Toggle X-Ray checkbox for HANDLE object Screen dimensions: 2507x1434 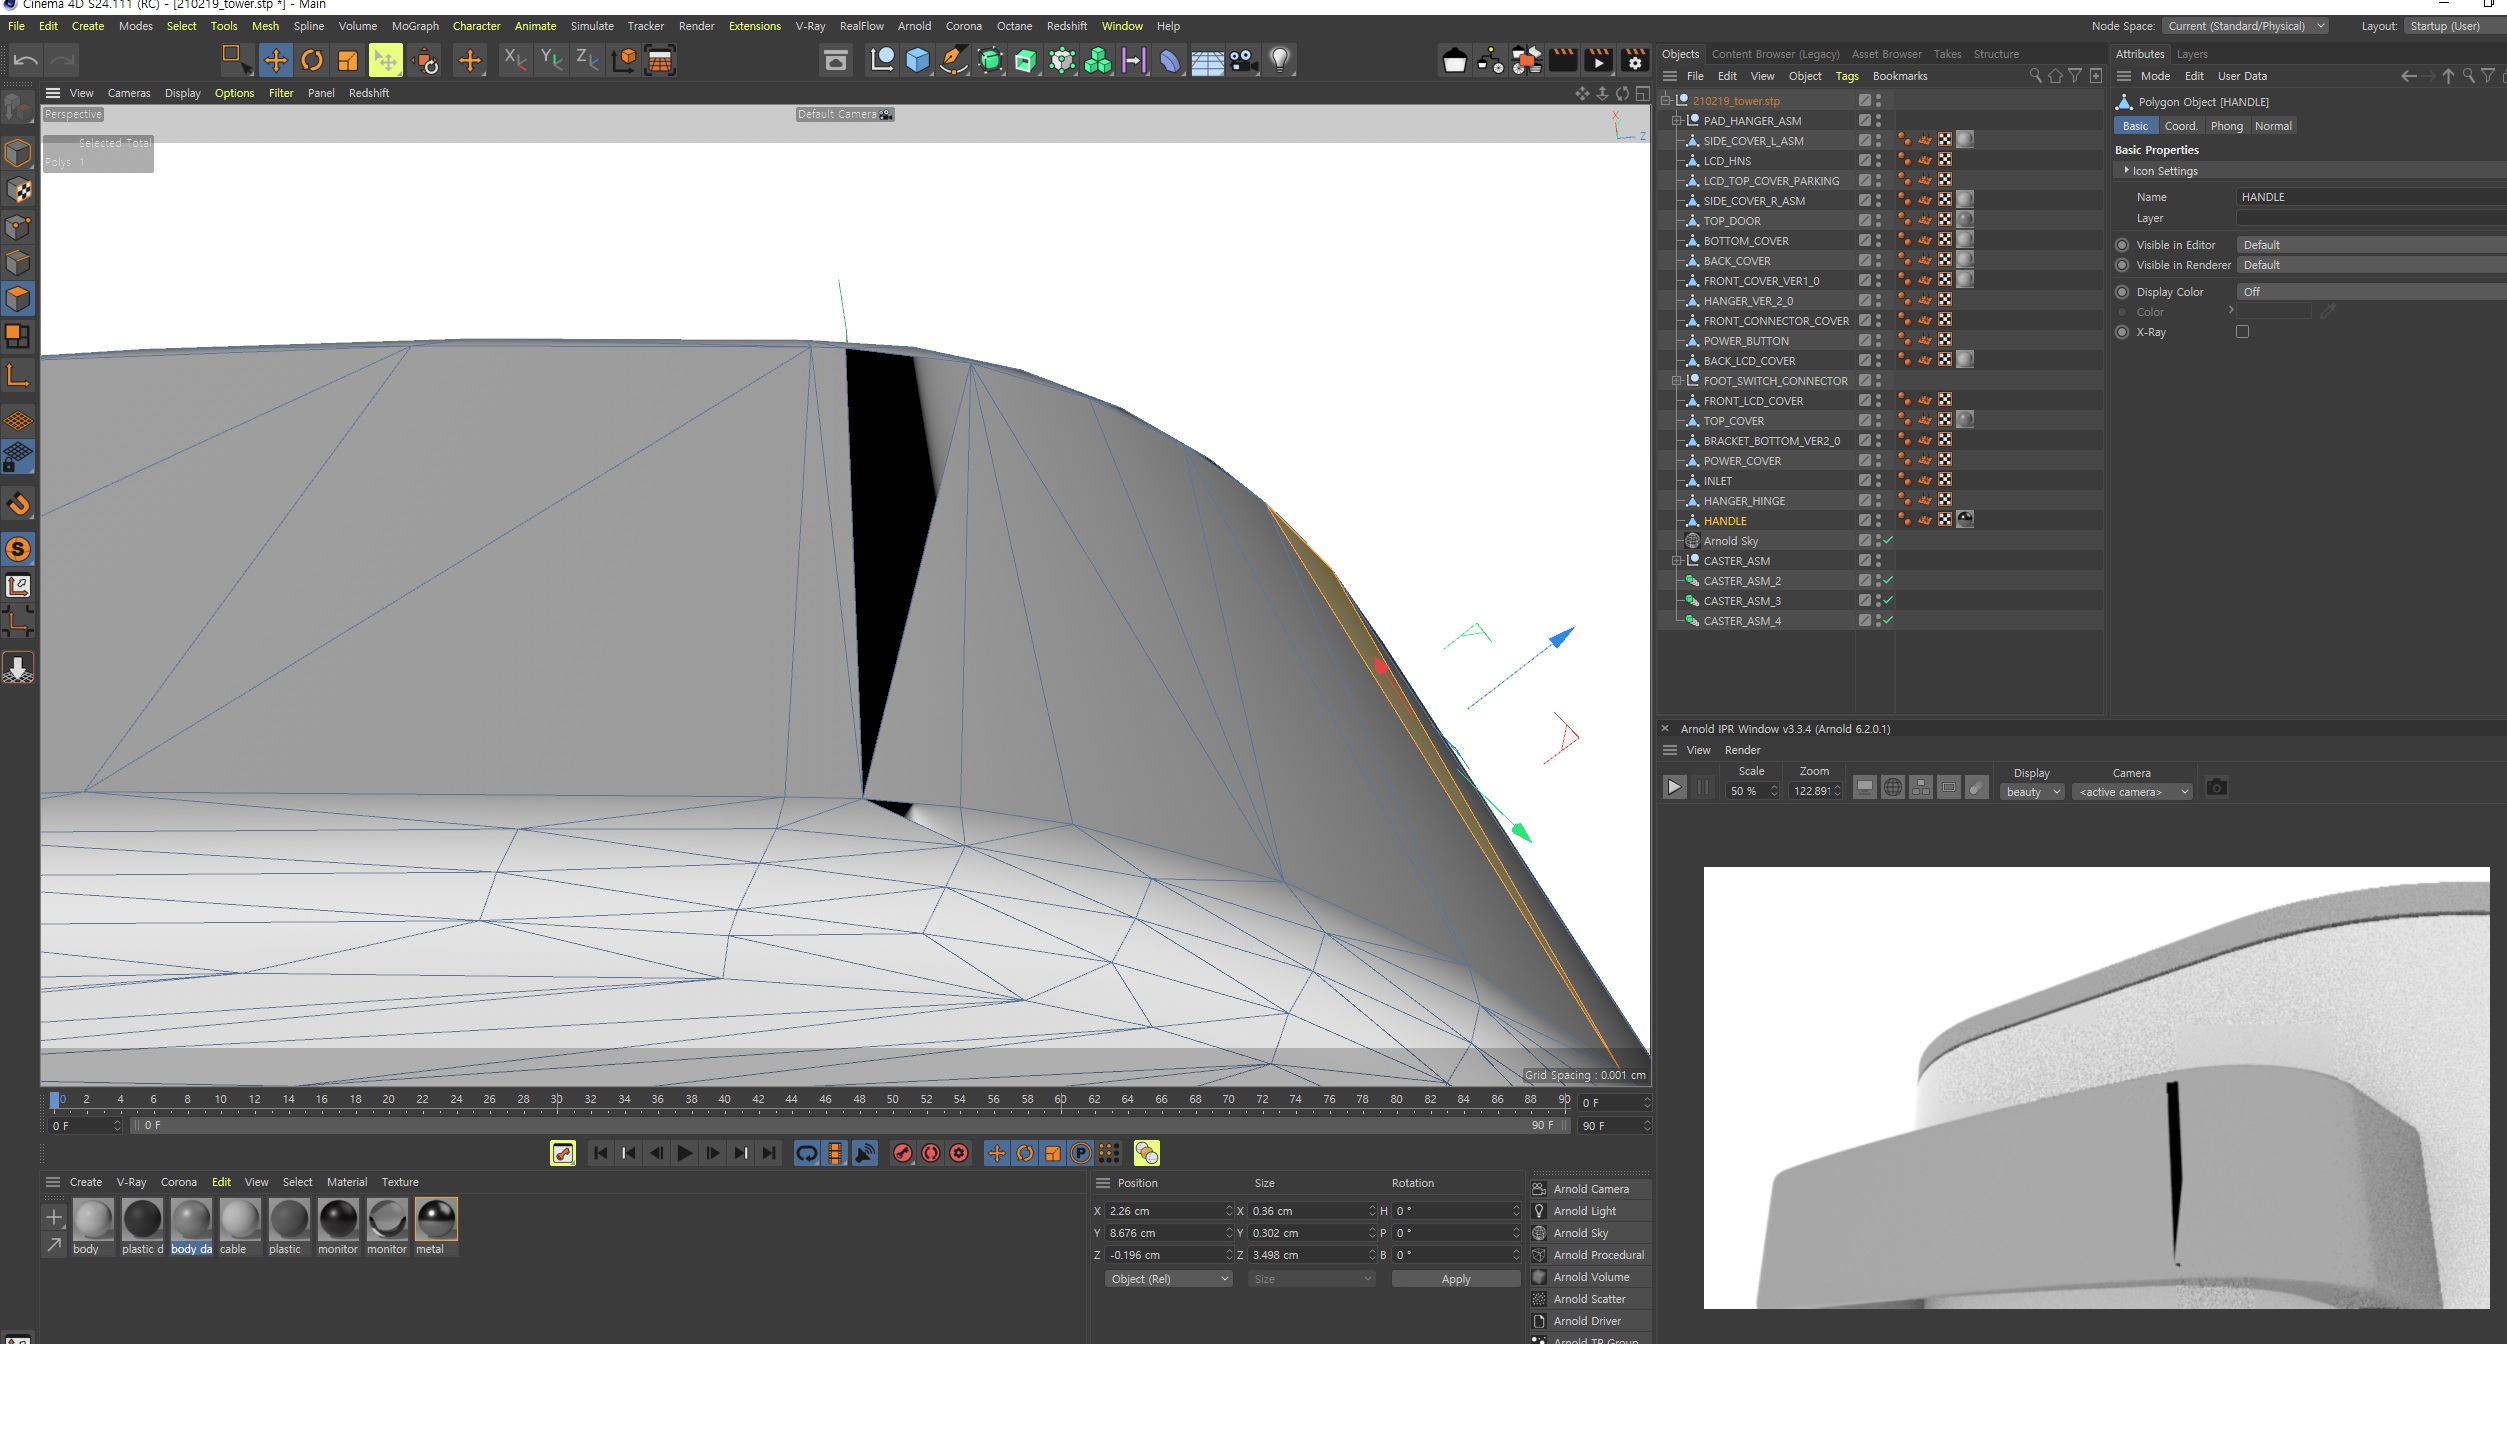coord(2243,331)
